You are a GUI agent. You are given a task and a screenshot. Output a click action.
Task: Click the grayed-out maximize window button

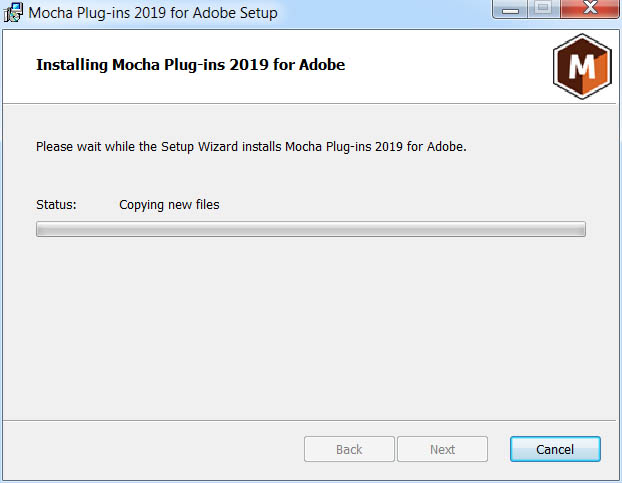tap(543, 9)
